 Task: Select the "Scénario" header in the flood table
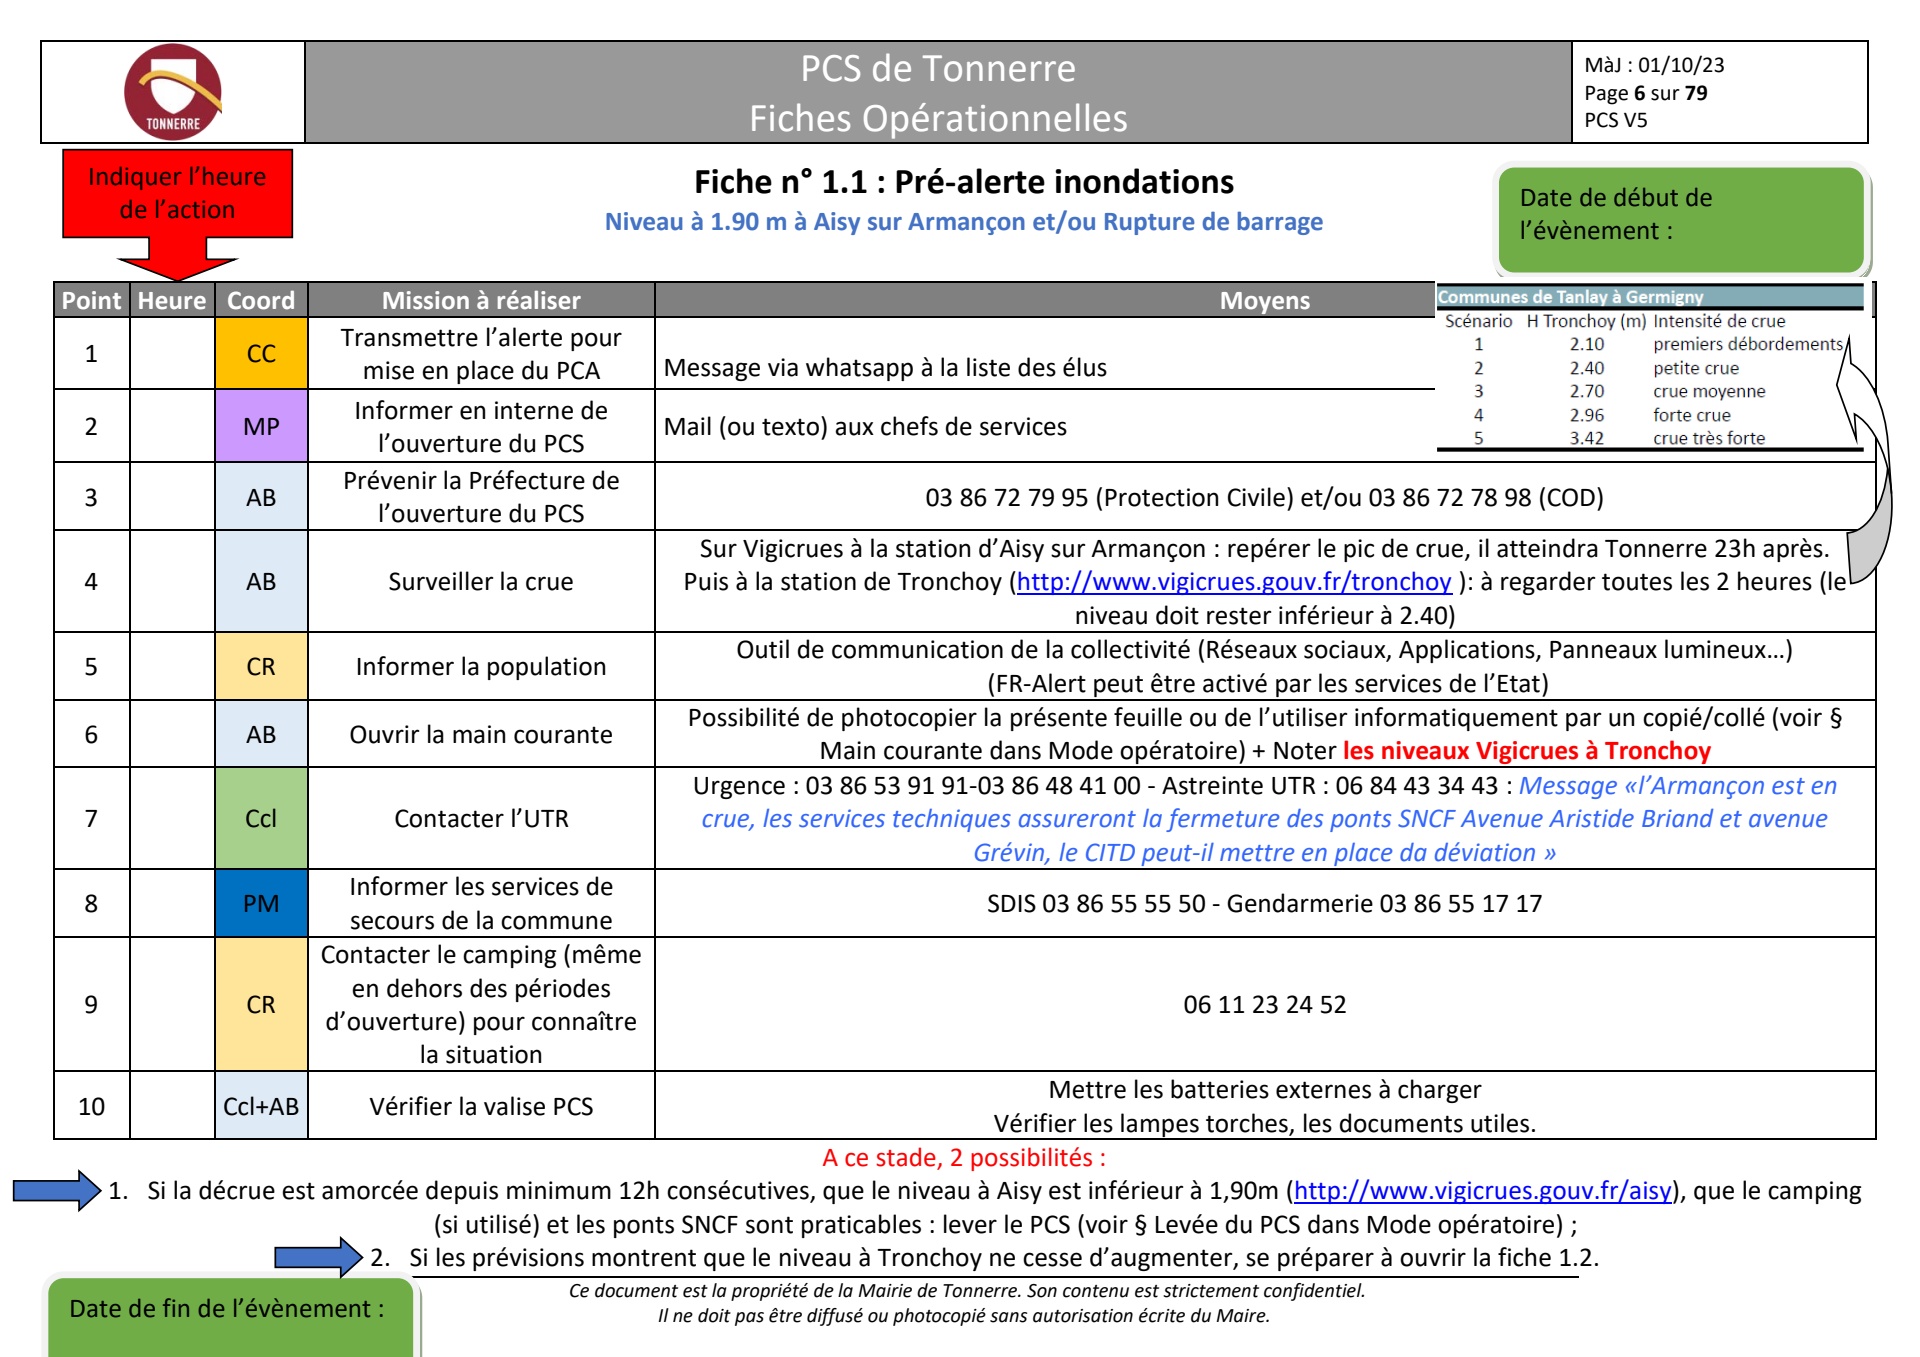[x=1478, y=321]
